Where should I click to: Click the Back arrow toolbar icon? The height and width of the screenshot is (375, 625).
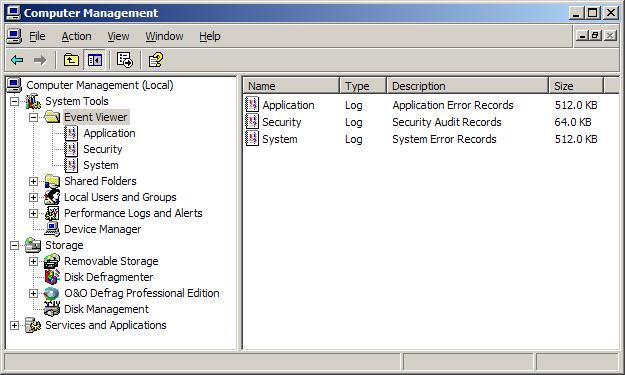pos(17,60)
